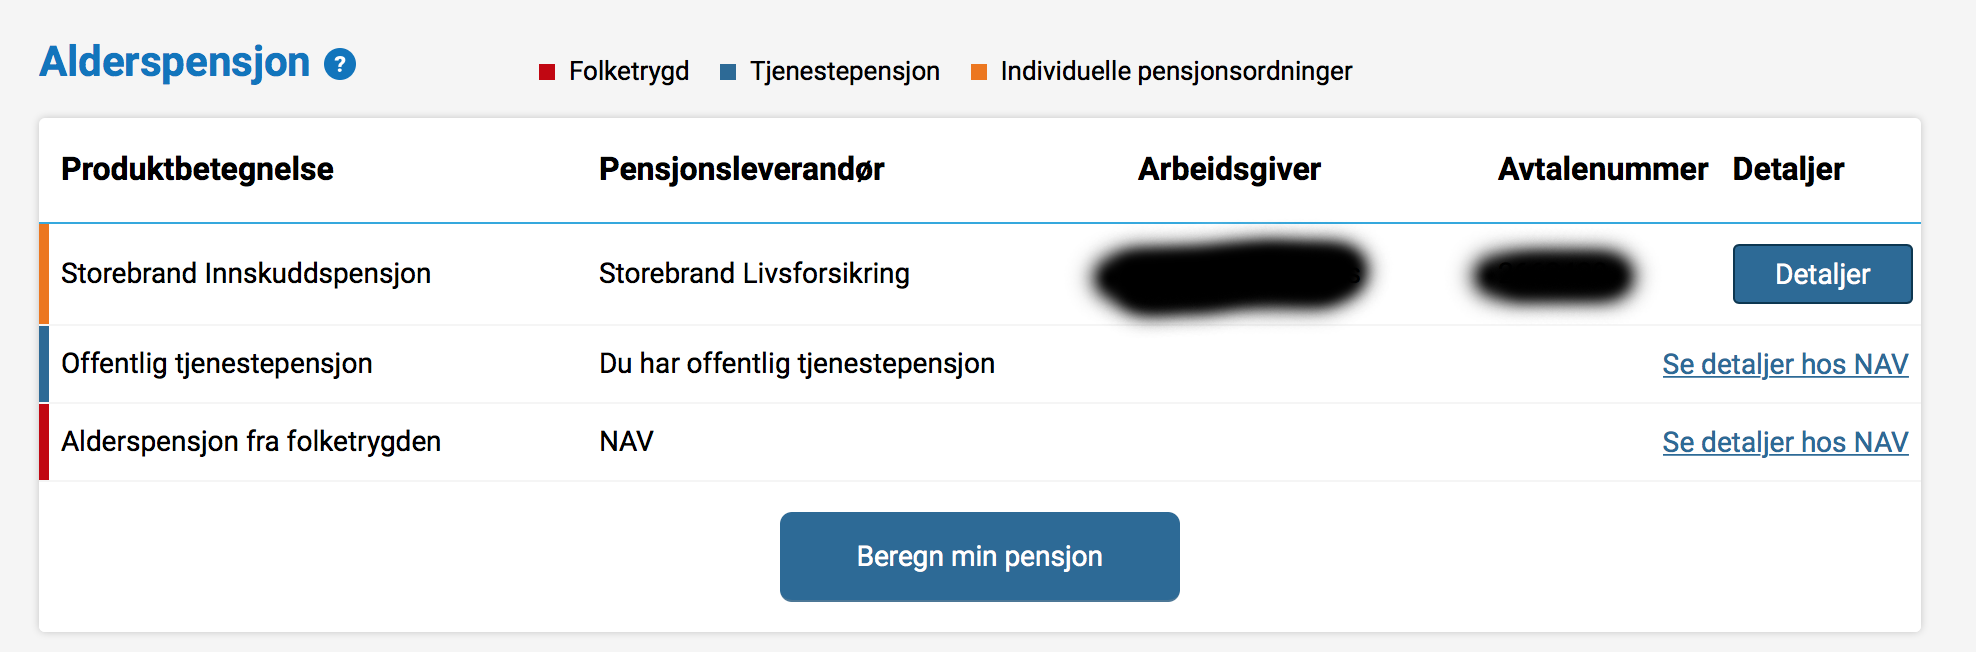Screen dimensions: 1976x652
Task: Click the blue Tjenestepensjon legend square
Action: coord(728,72)
